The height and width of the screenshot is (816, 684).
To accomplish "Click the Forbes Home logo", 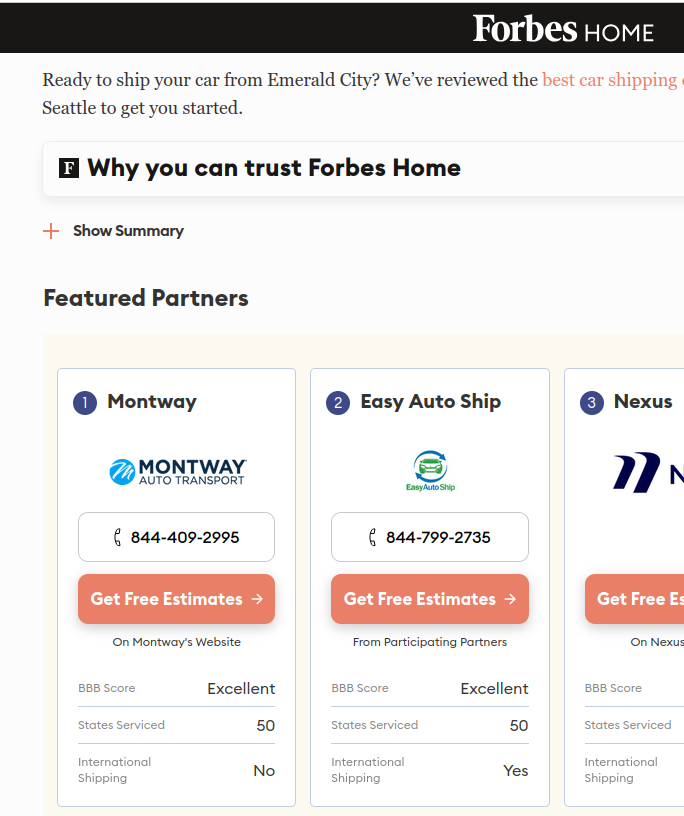I will pos(563,29).
